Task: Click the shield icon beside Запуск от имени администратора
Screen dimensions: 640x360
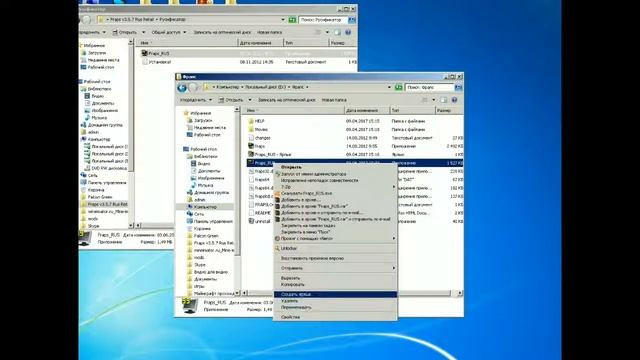Action: (278, 174)
